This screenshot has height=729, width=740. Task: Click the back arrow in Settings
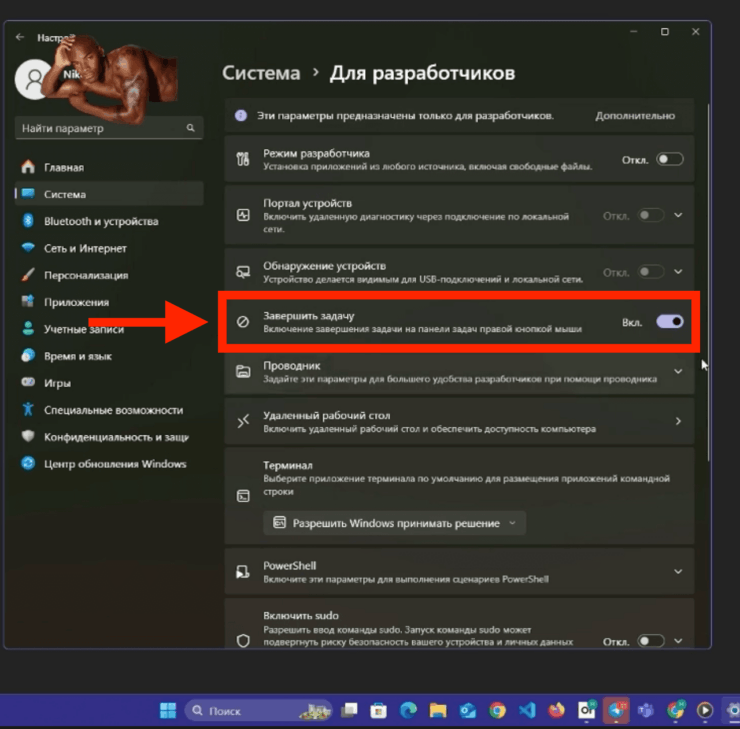[20, 37]
